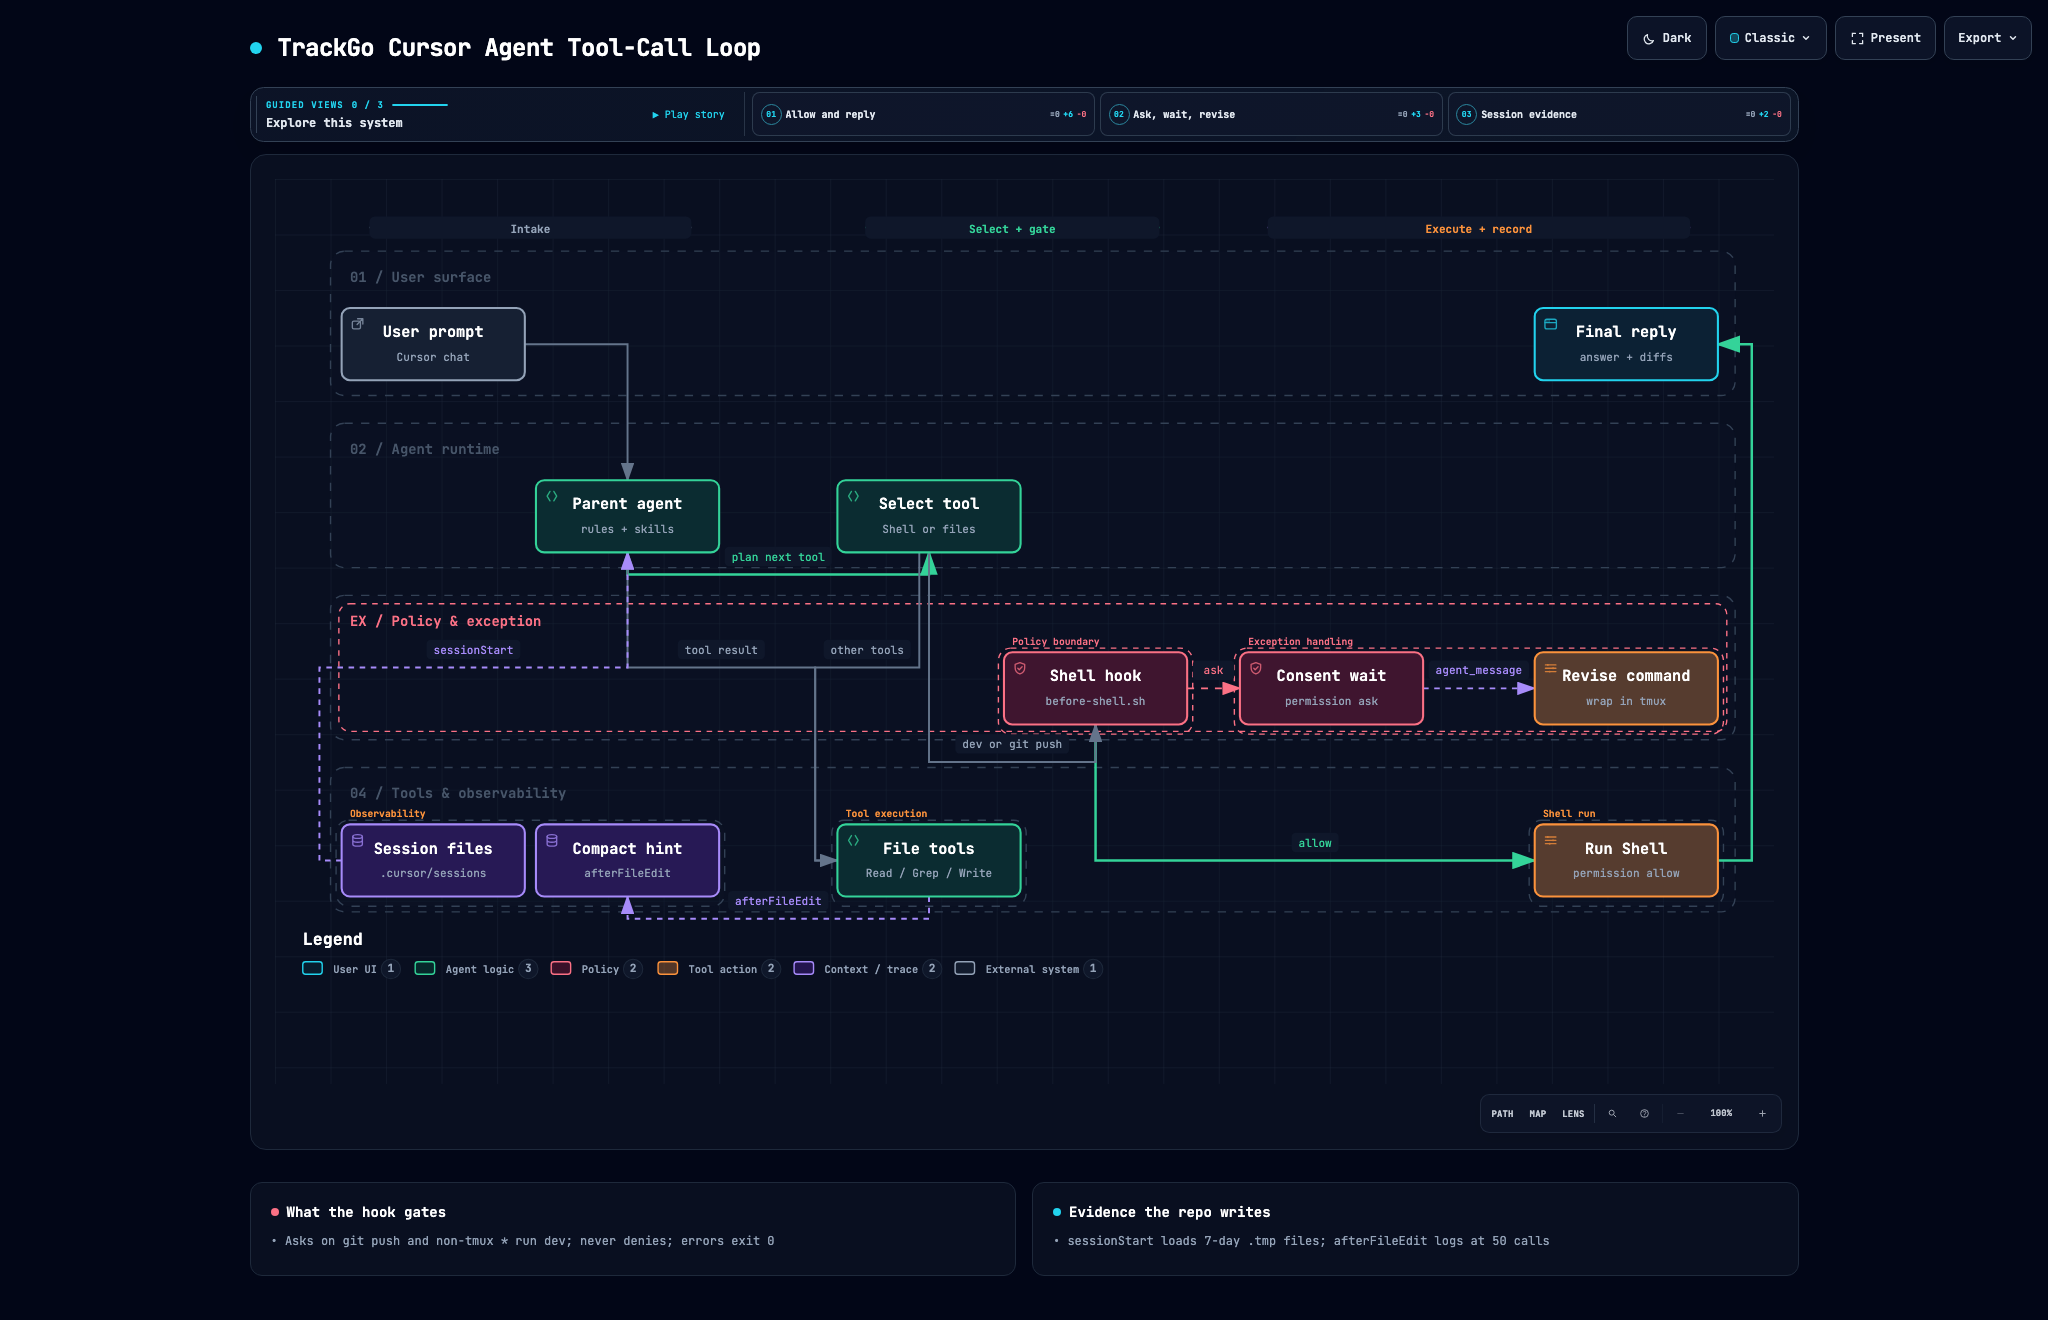Click the Consent wait node
Image resolution: width=2048 pixels, height=1320 pixels.
coord(1331,688)
